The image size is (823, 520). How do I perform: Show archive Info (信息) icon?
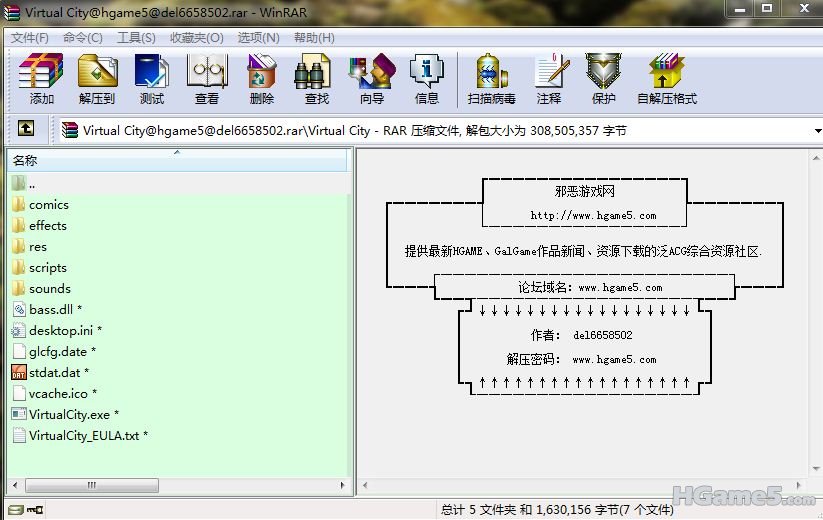427,70
